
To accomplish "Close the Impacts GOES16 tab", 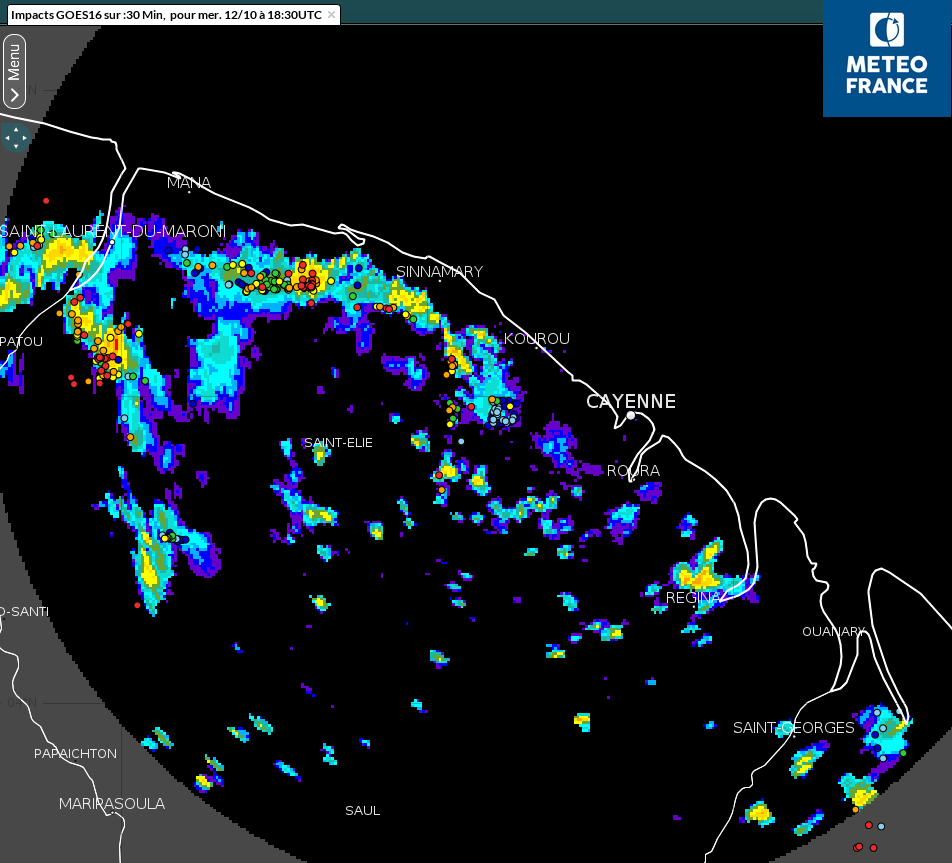I will pos(332,15).
